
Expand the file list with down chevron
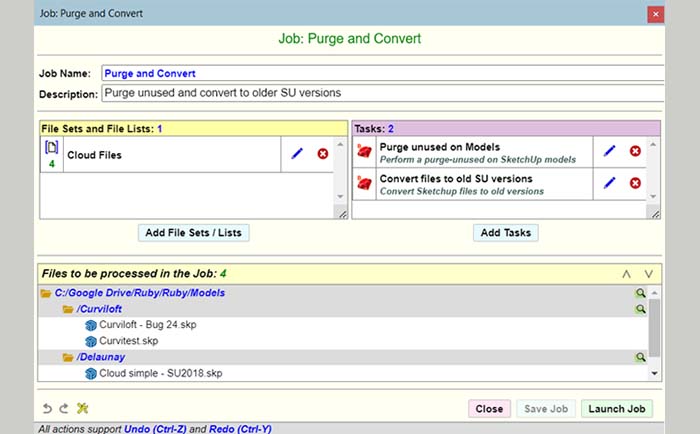[648, 273]
